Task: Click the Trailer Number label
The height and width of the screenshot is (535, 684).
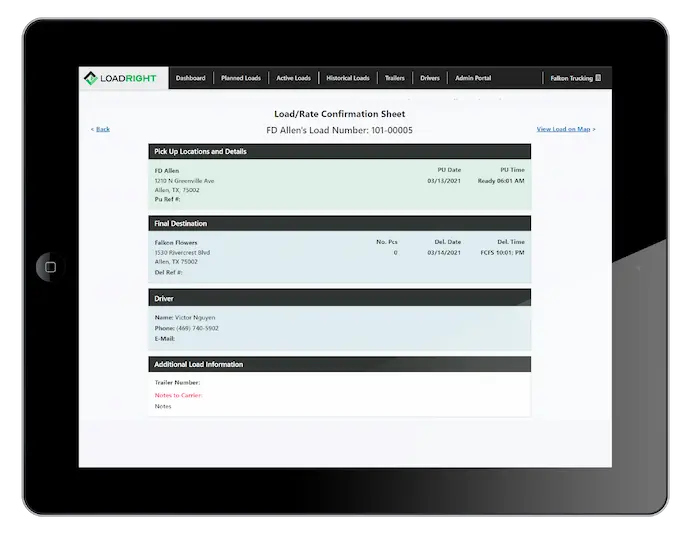Action: click(177, 383)
